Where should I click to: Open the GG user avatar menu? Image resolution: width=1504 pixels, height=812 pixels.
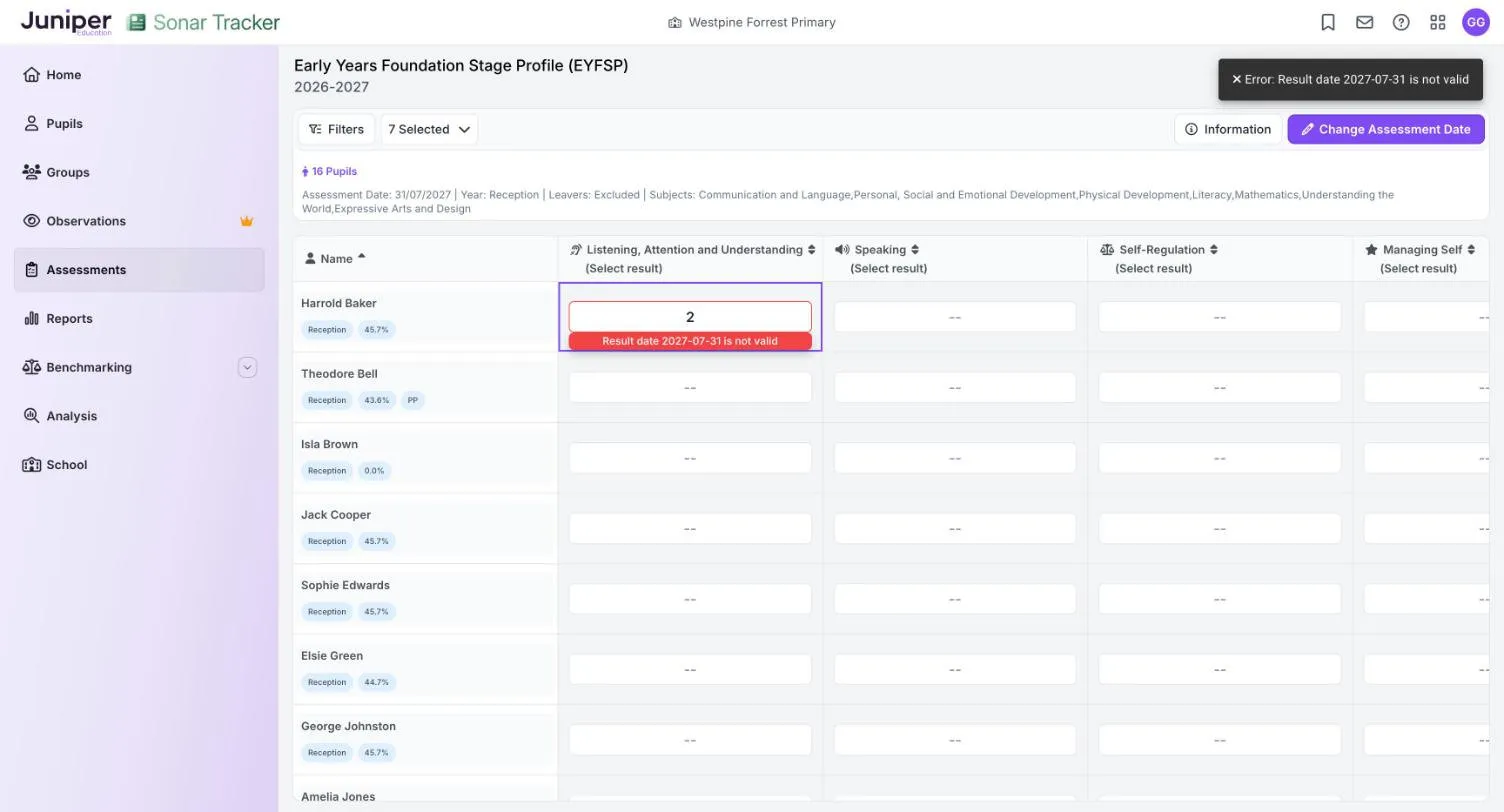(x=1476, y=22)
